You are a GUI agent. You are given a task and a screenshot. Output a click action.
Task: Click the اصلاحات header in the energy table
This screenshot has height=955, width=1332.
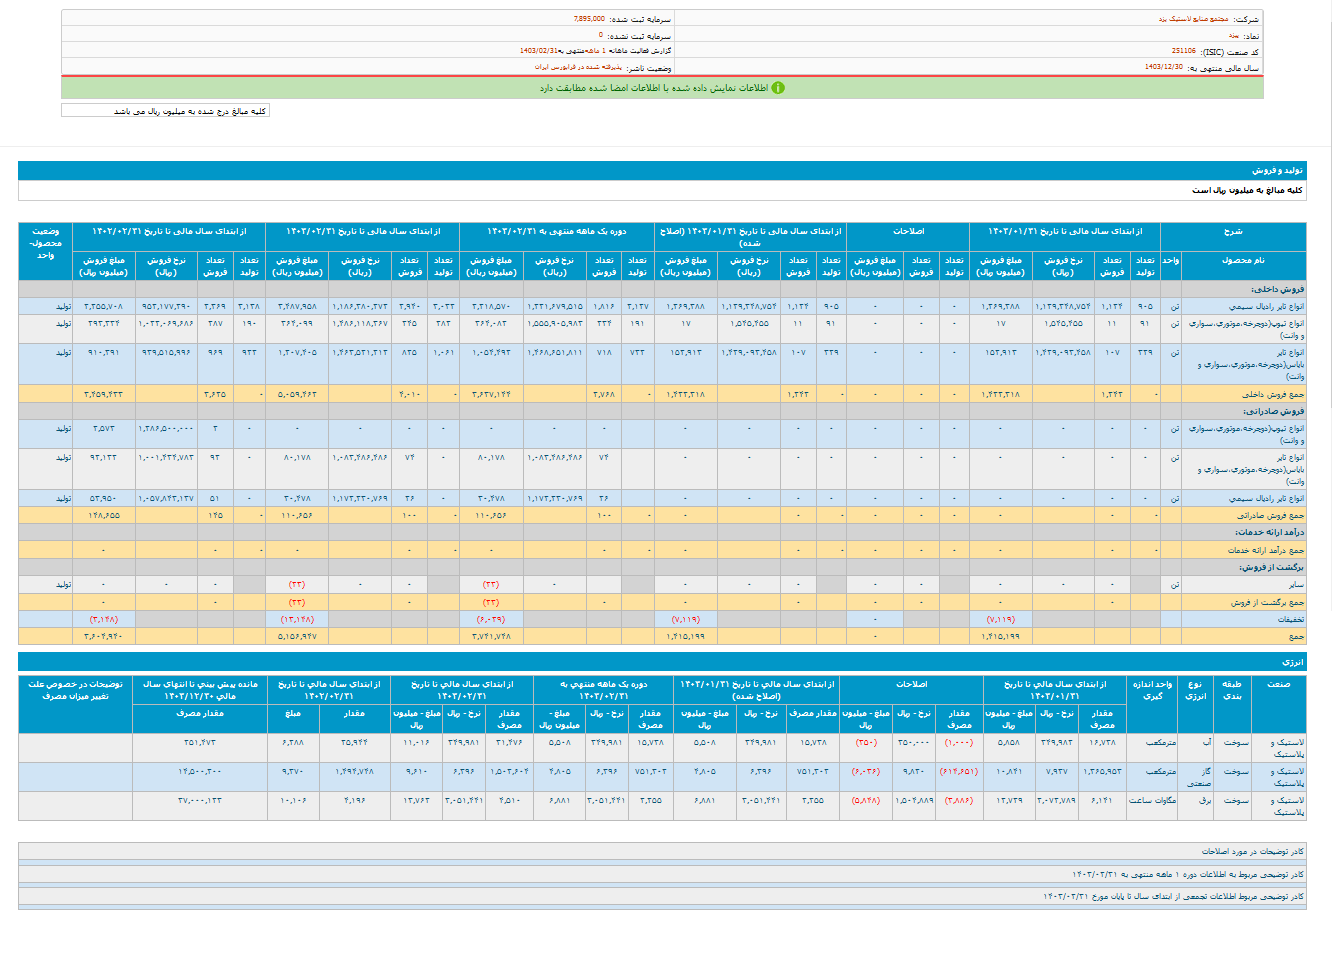point(910,684)
